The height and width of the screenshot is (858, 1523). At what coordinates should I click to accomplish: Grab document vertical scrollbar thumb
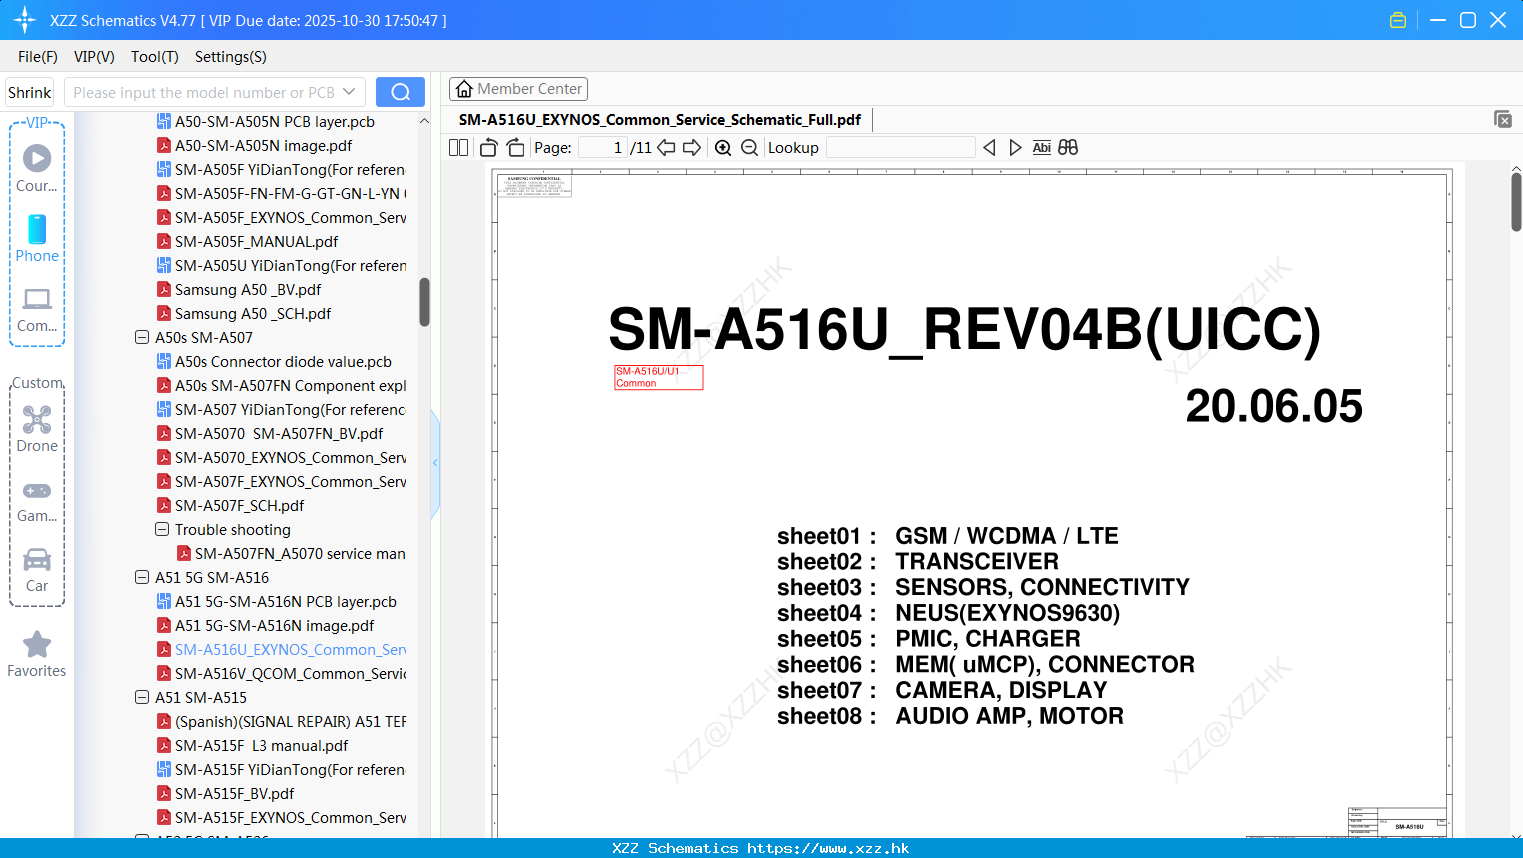[x=1516, y=202]
